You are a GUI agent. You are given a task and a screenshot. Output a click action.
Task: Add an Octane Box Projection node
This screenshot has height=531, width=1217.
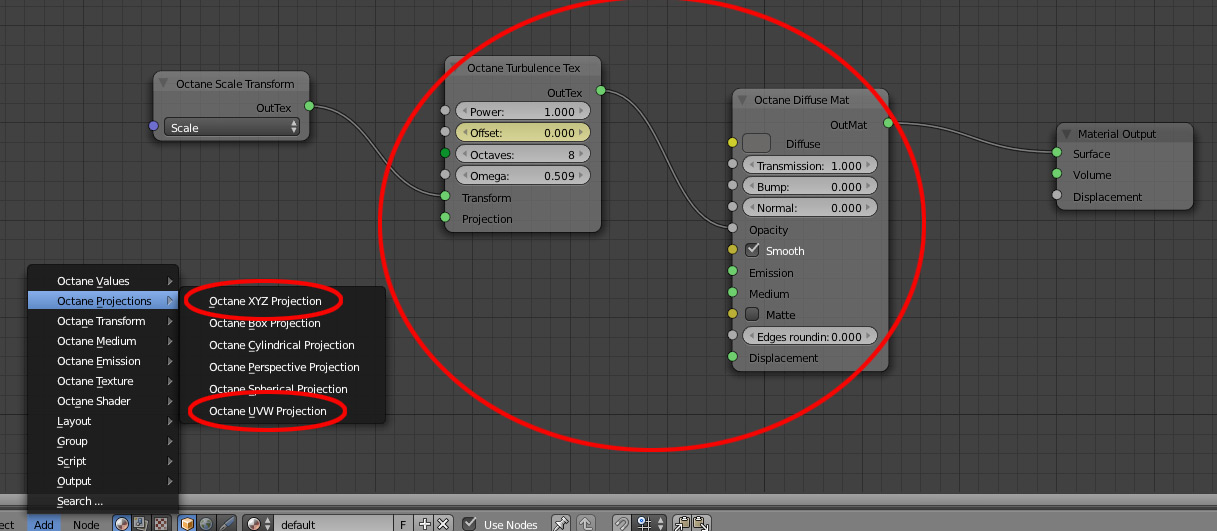click(282, 323)
